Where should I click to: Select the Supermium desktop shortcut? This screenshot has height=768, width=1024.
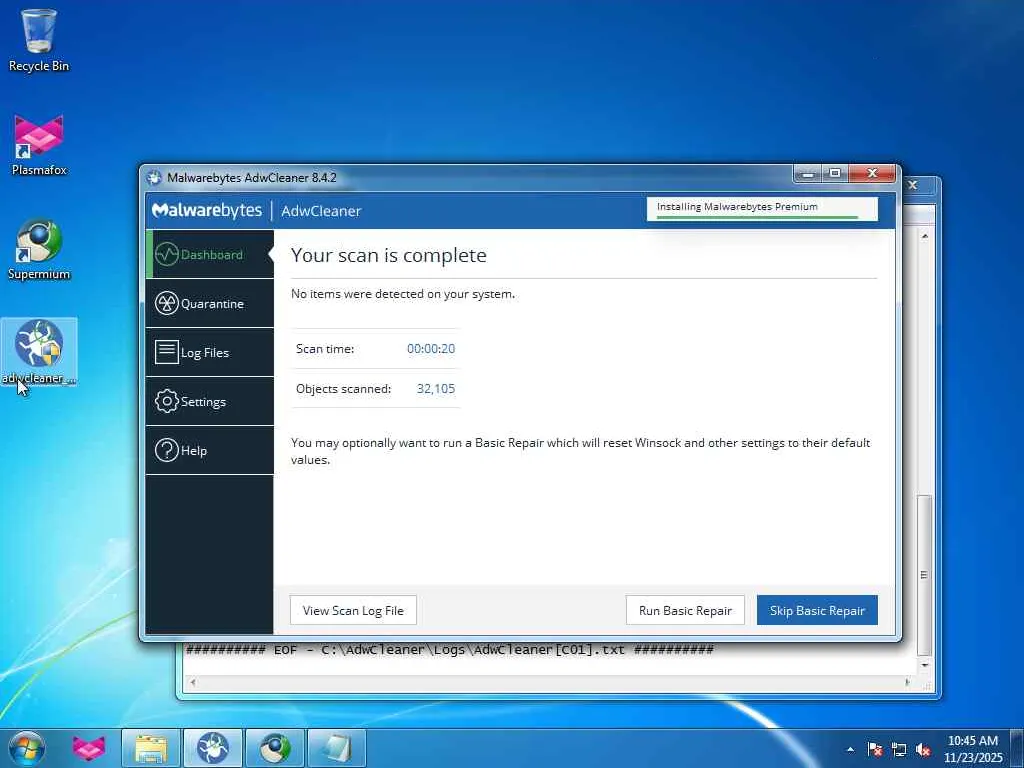(x=39, y=249)
